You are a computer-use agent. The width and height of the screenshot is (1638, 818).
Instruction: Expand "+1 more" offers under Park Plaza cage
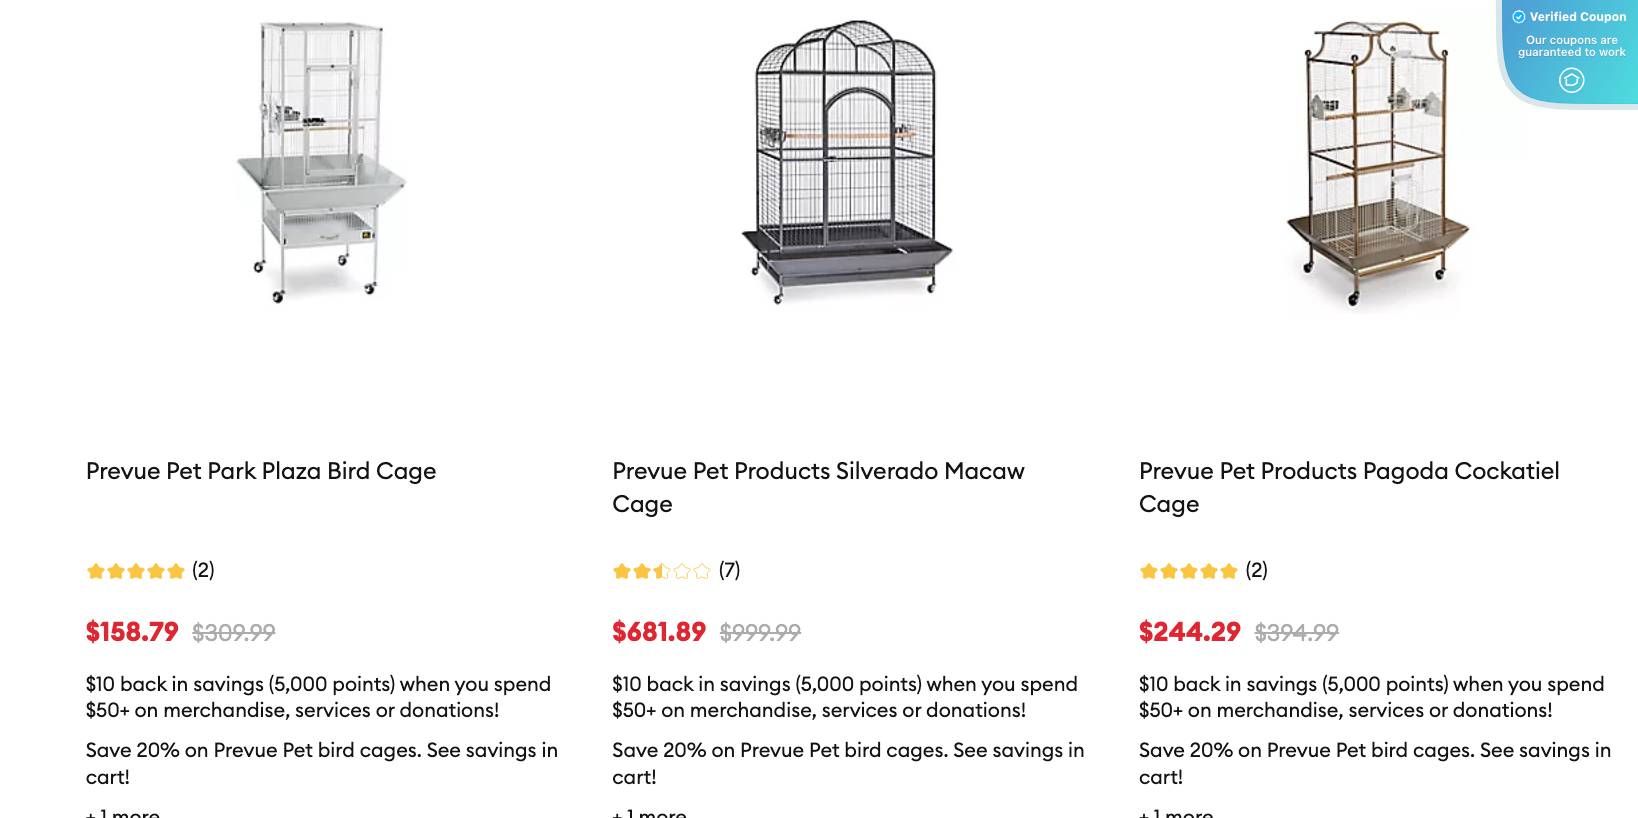pyautogui.click(x=123, y=812)
